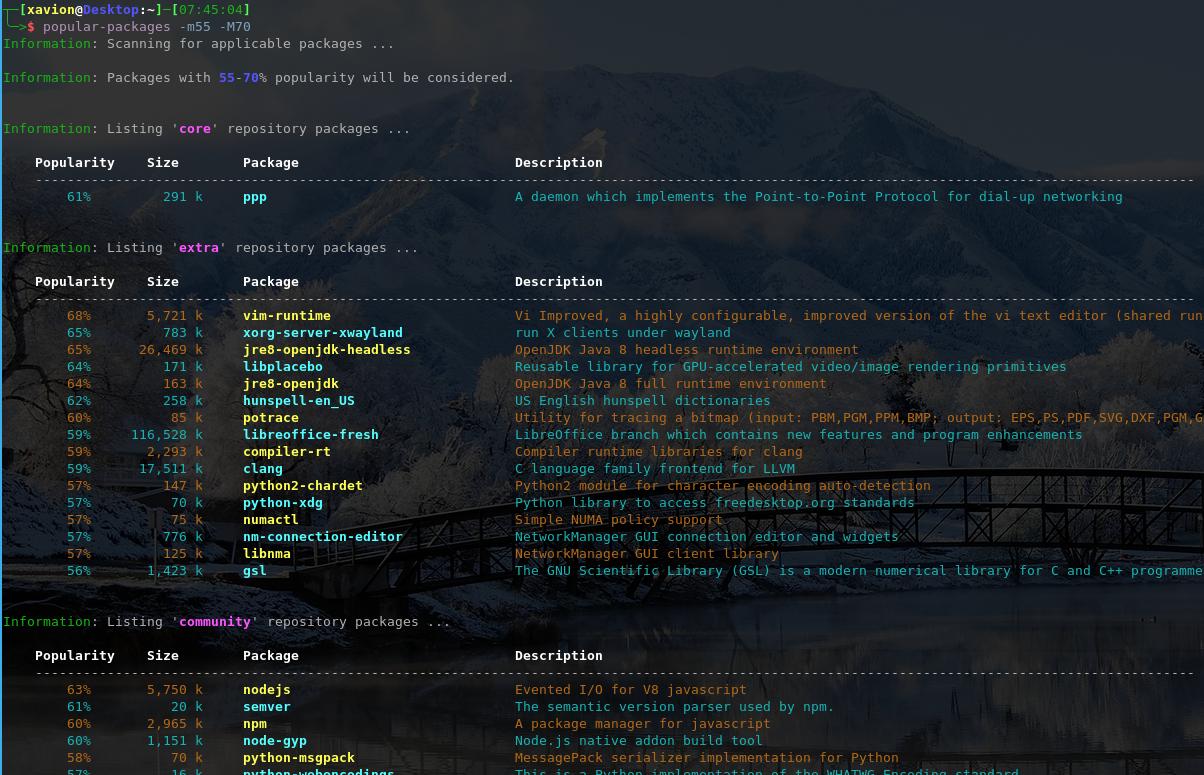Click the size value "85 k"

click(x=187, y=418)
